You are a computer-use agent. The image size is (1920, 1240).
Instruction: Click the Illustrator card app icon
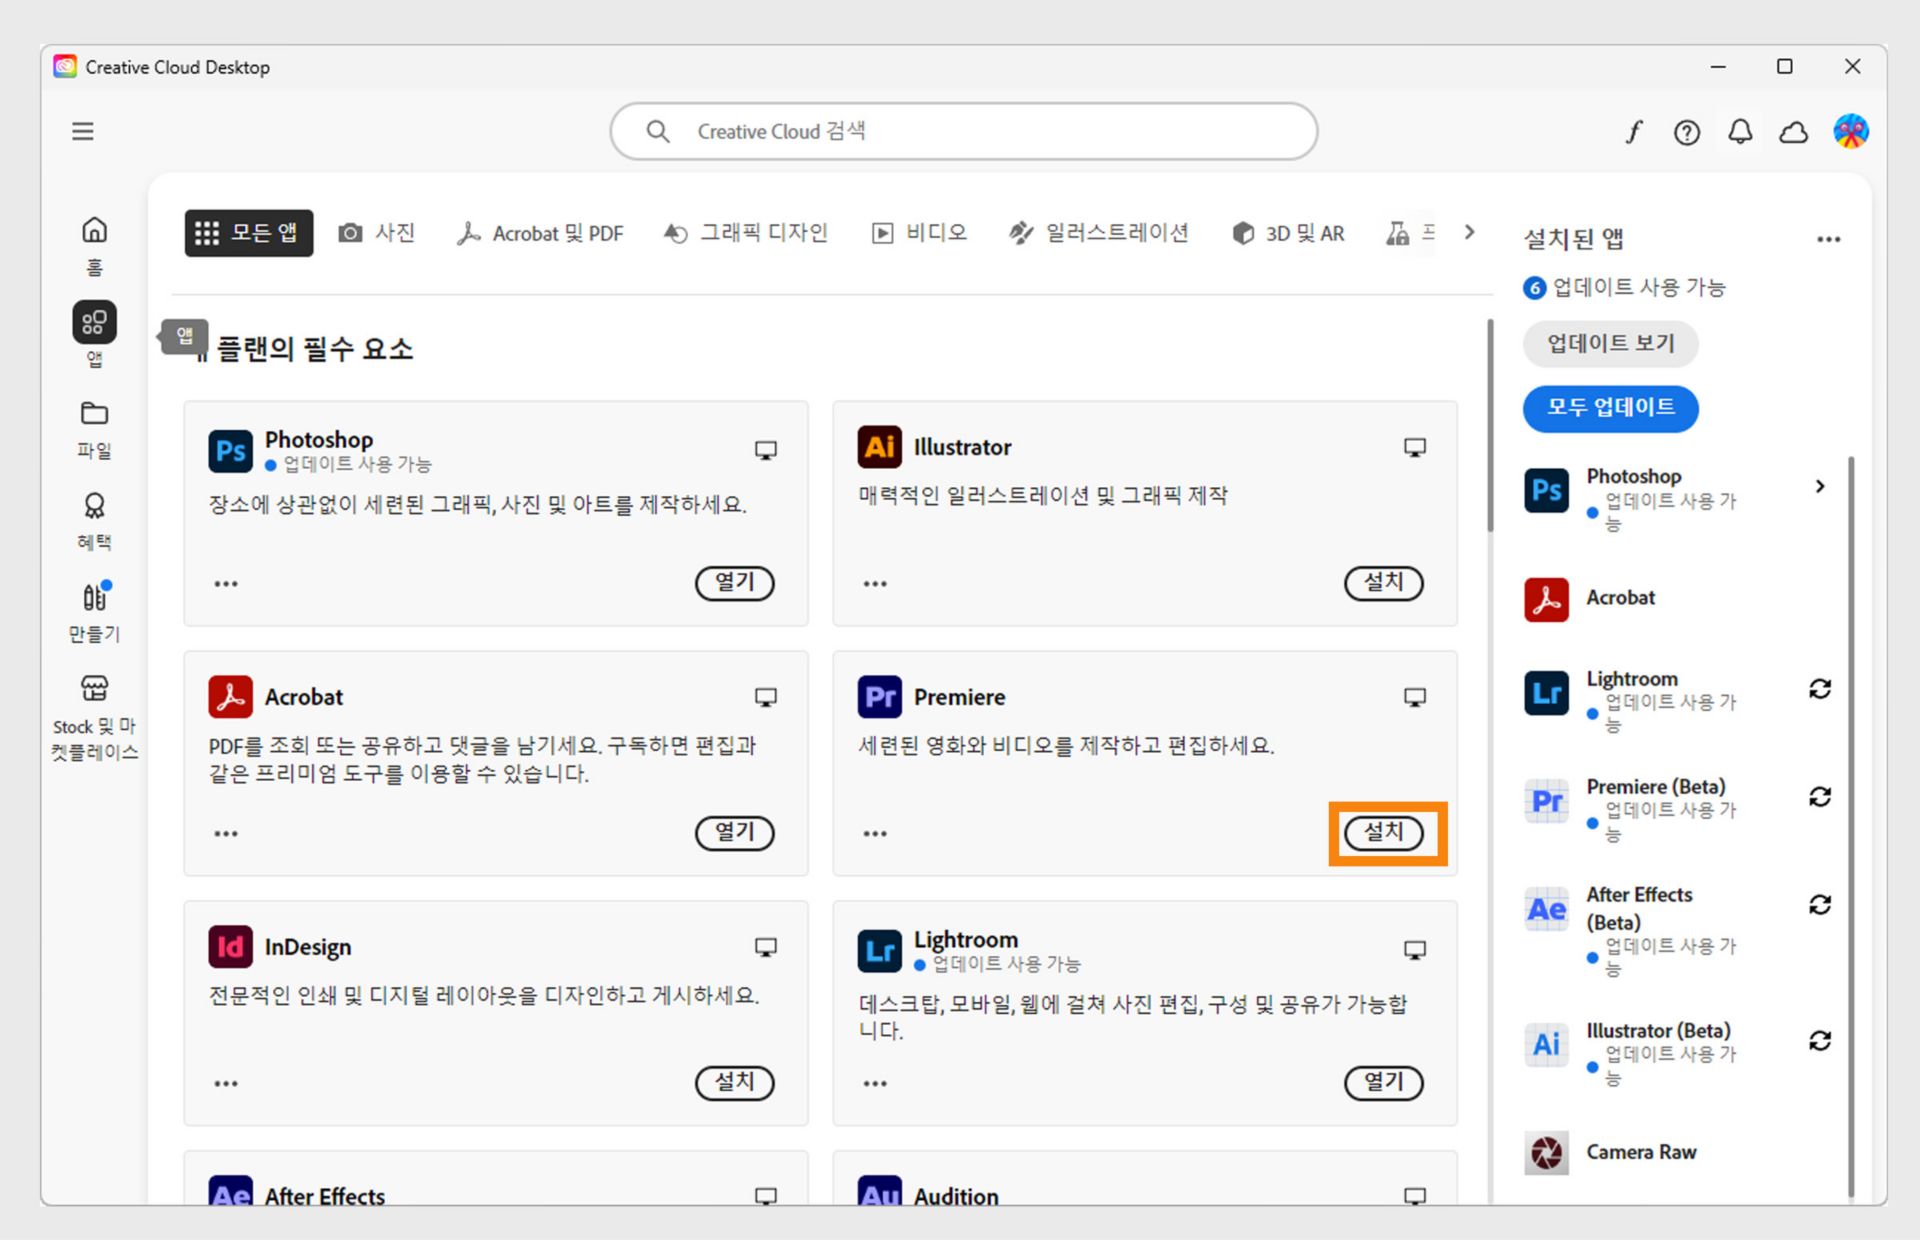[879, 447]
